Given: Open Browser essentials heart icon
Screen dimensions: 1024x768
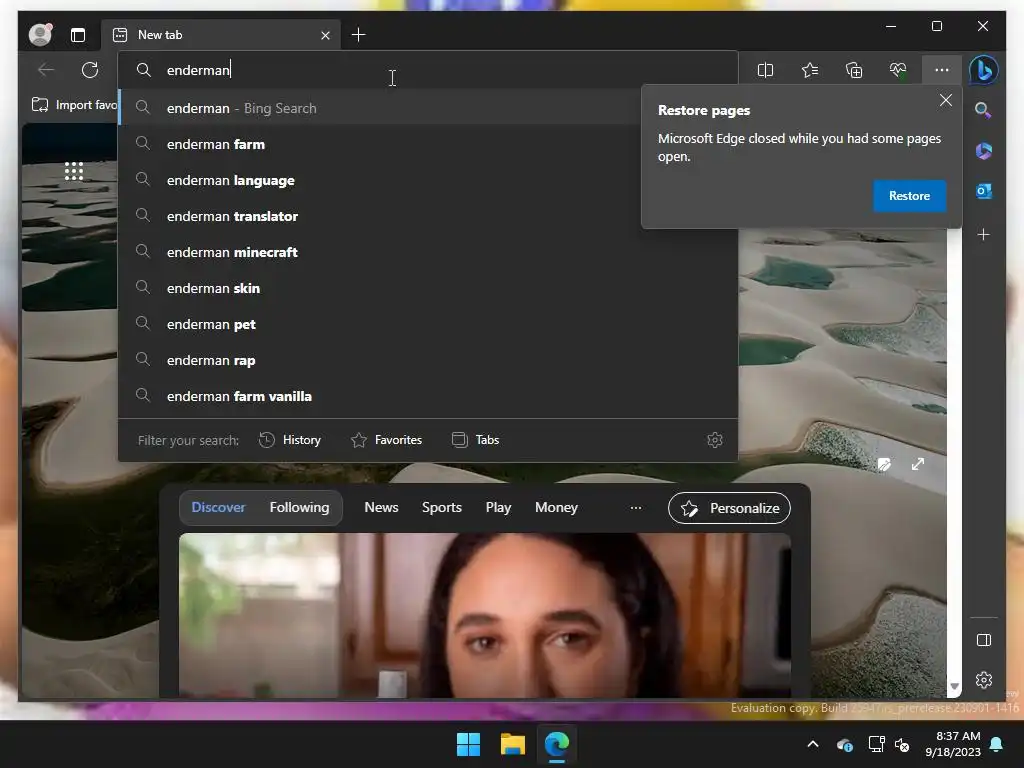Looking at the screenshot, I should tap(898, 70).
